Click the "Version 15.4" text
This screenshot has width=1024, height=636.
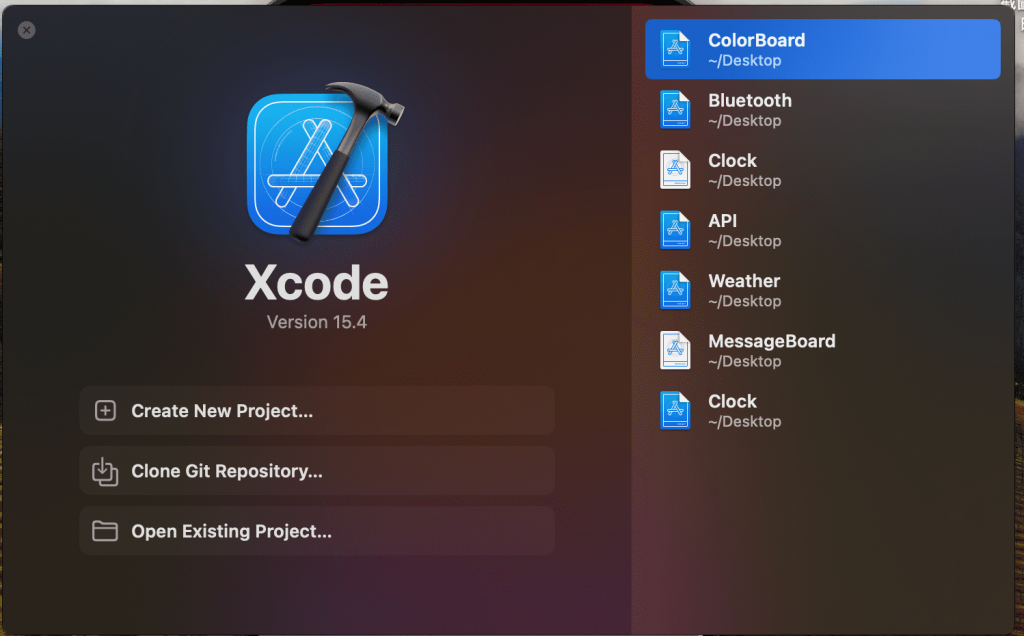(x=317, y=322)
